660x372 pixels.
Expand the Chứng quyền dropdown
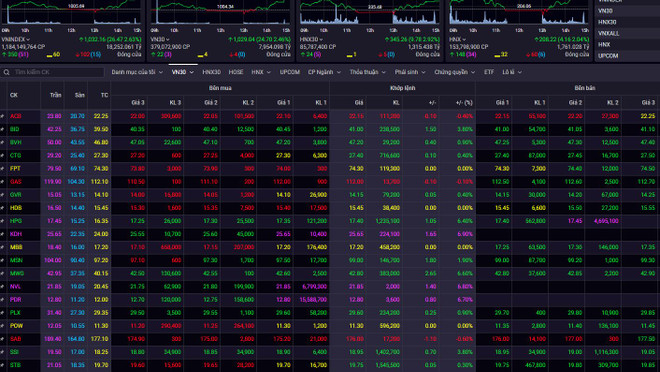click(x=455, y=72)
